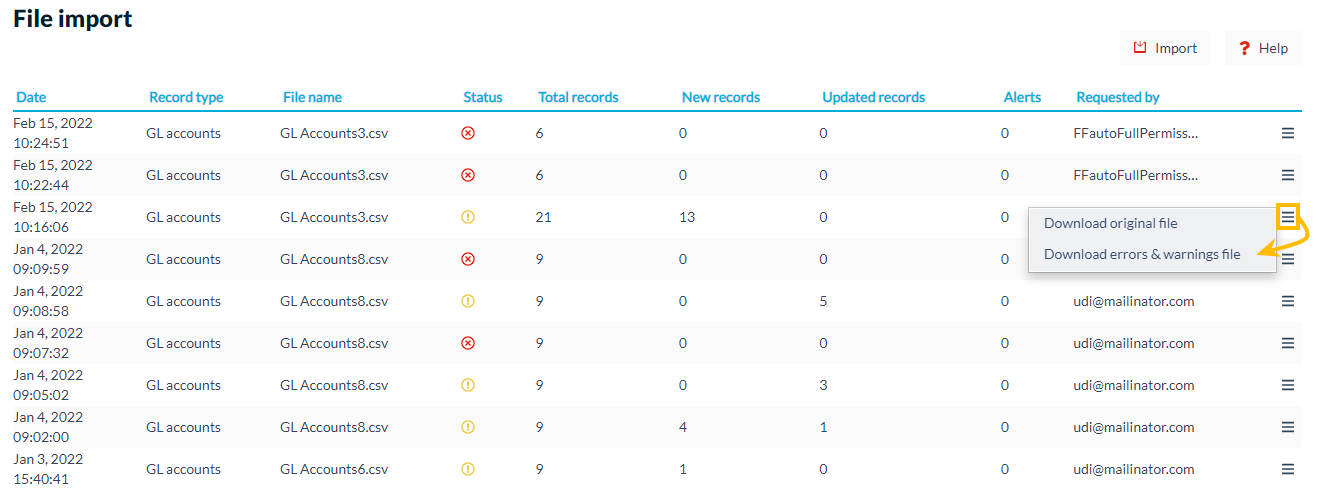The width and height of the screenshot is (1318, 494).
Task: Click GL accounts type in 09:05:02 row
Action: point(183,385)
